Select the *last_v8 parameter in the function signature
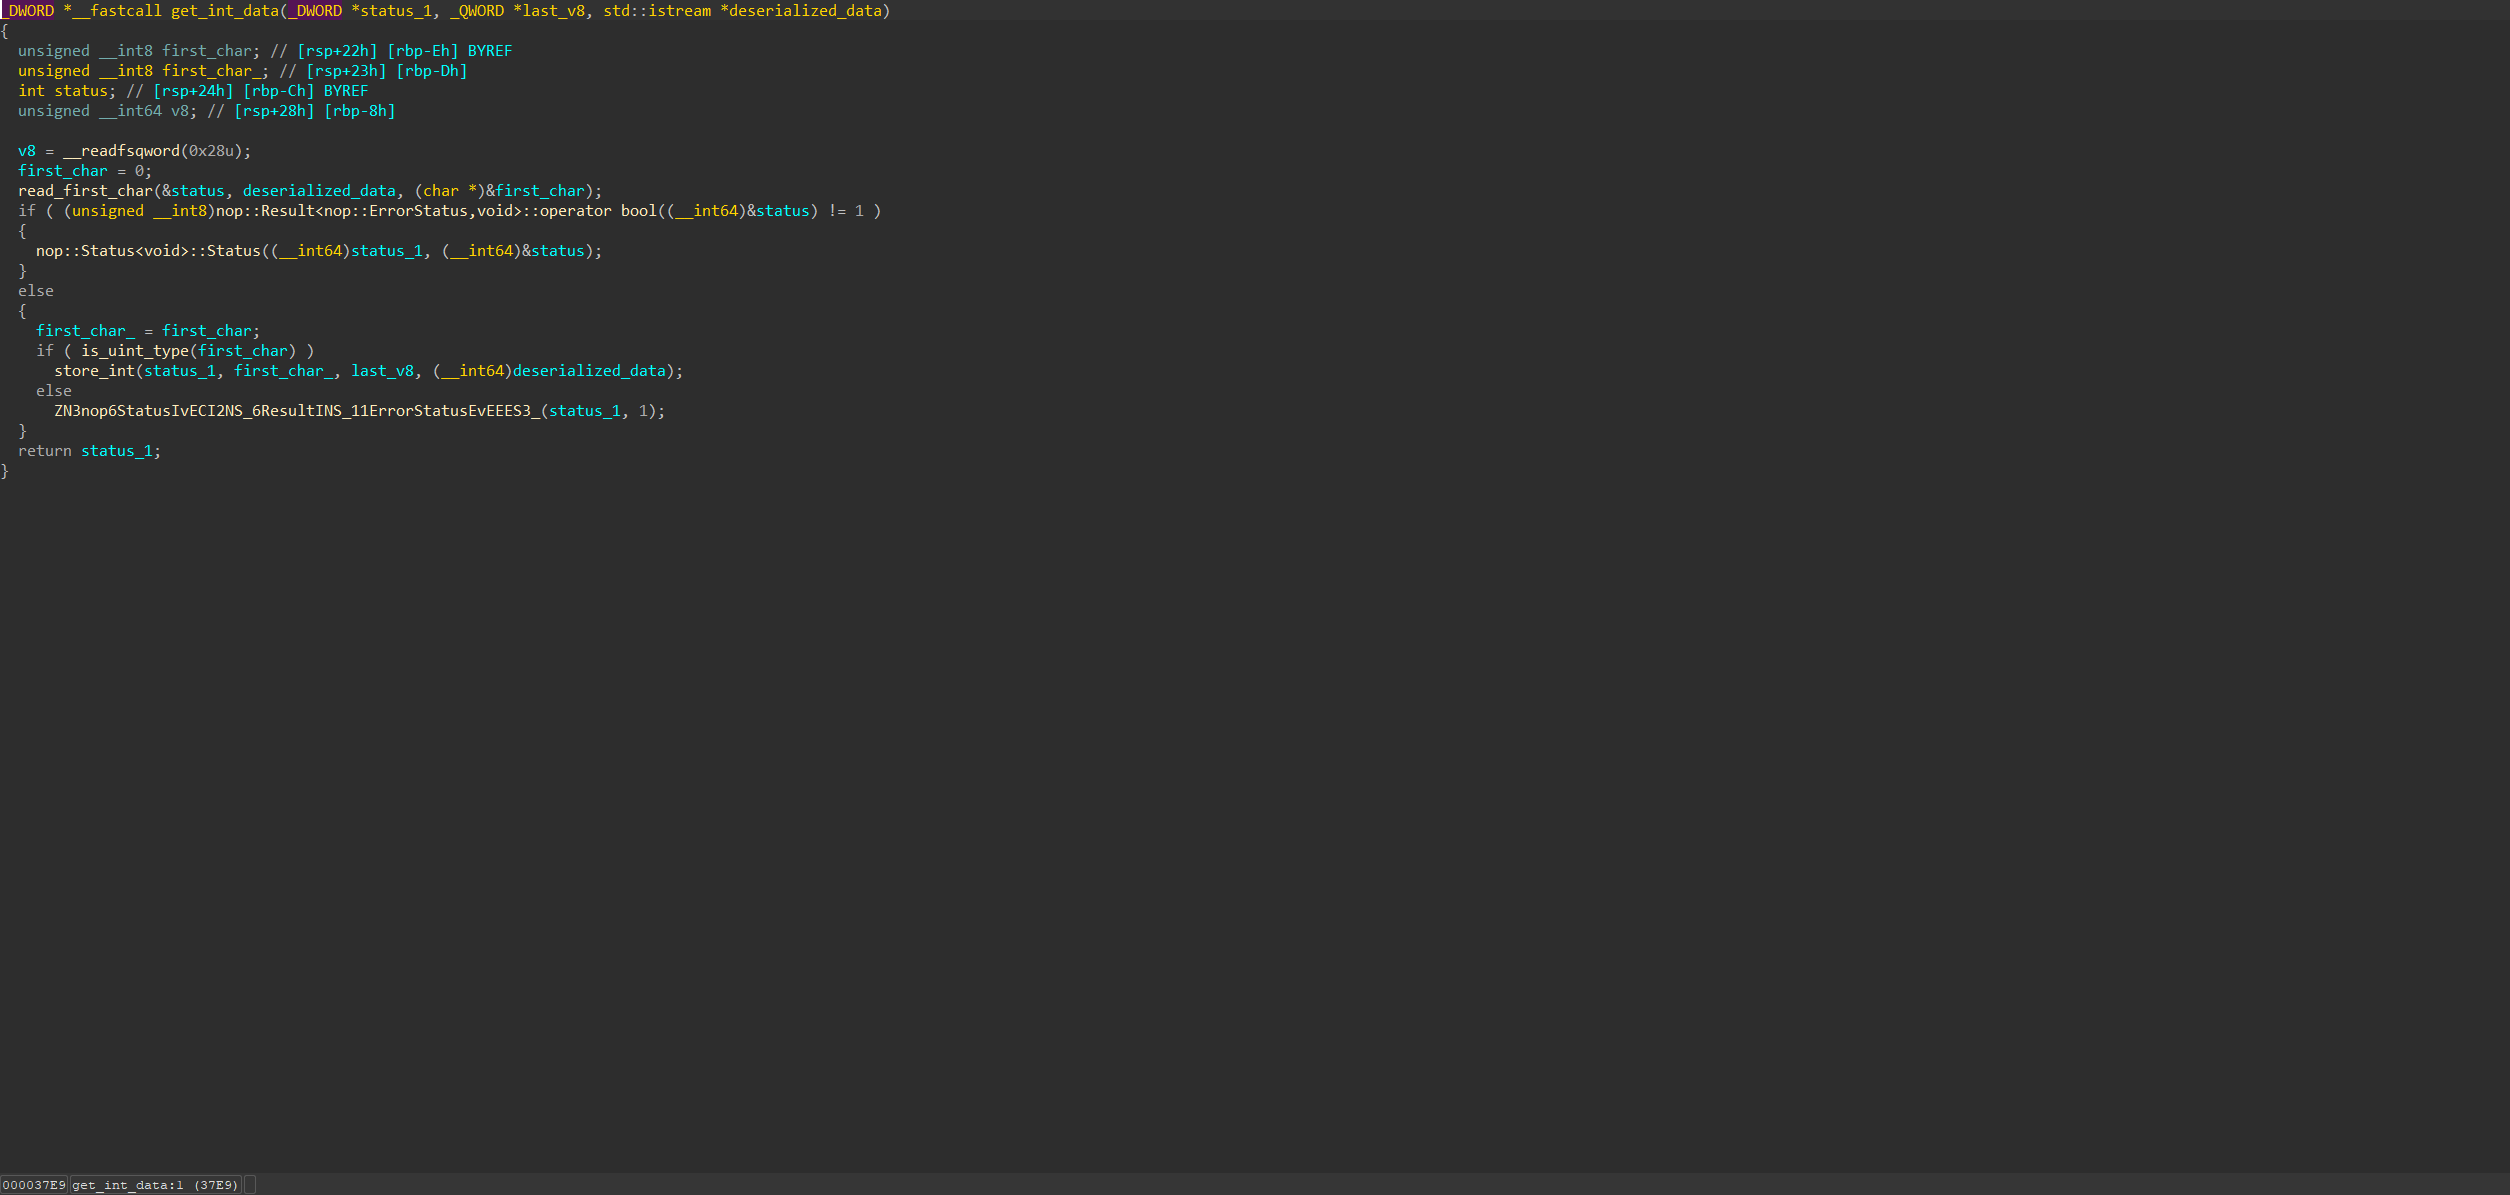This screenshot has width=2510, height=1195. click(549, 11)
